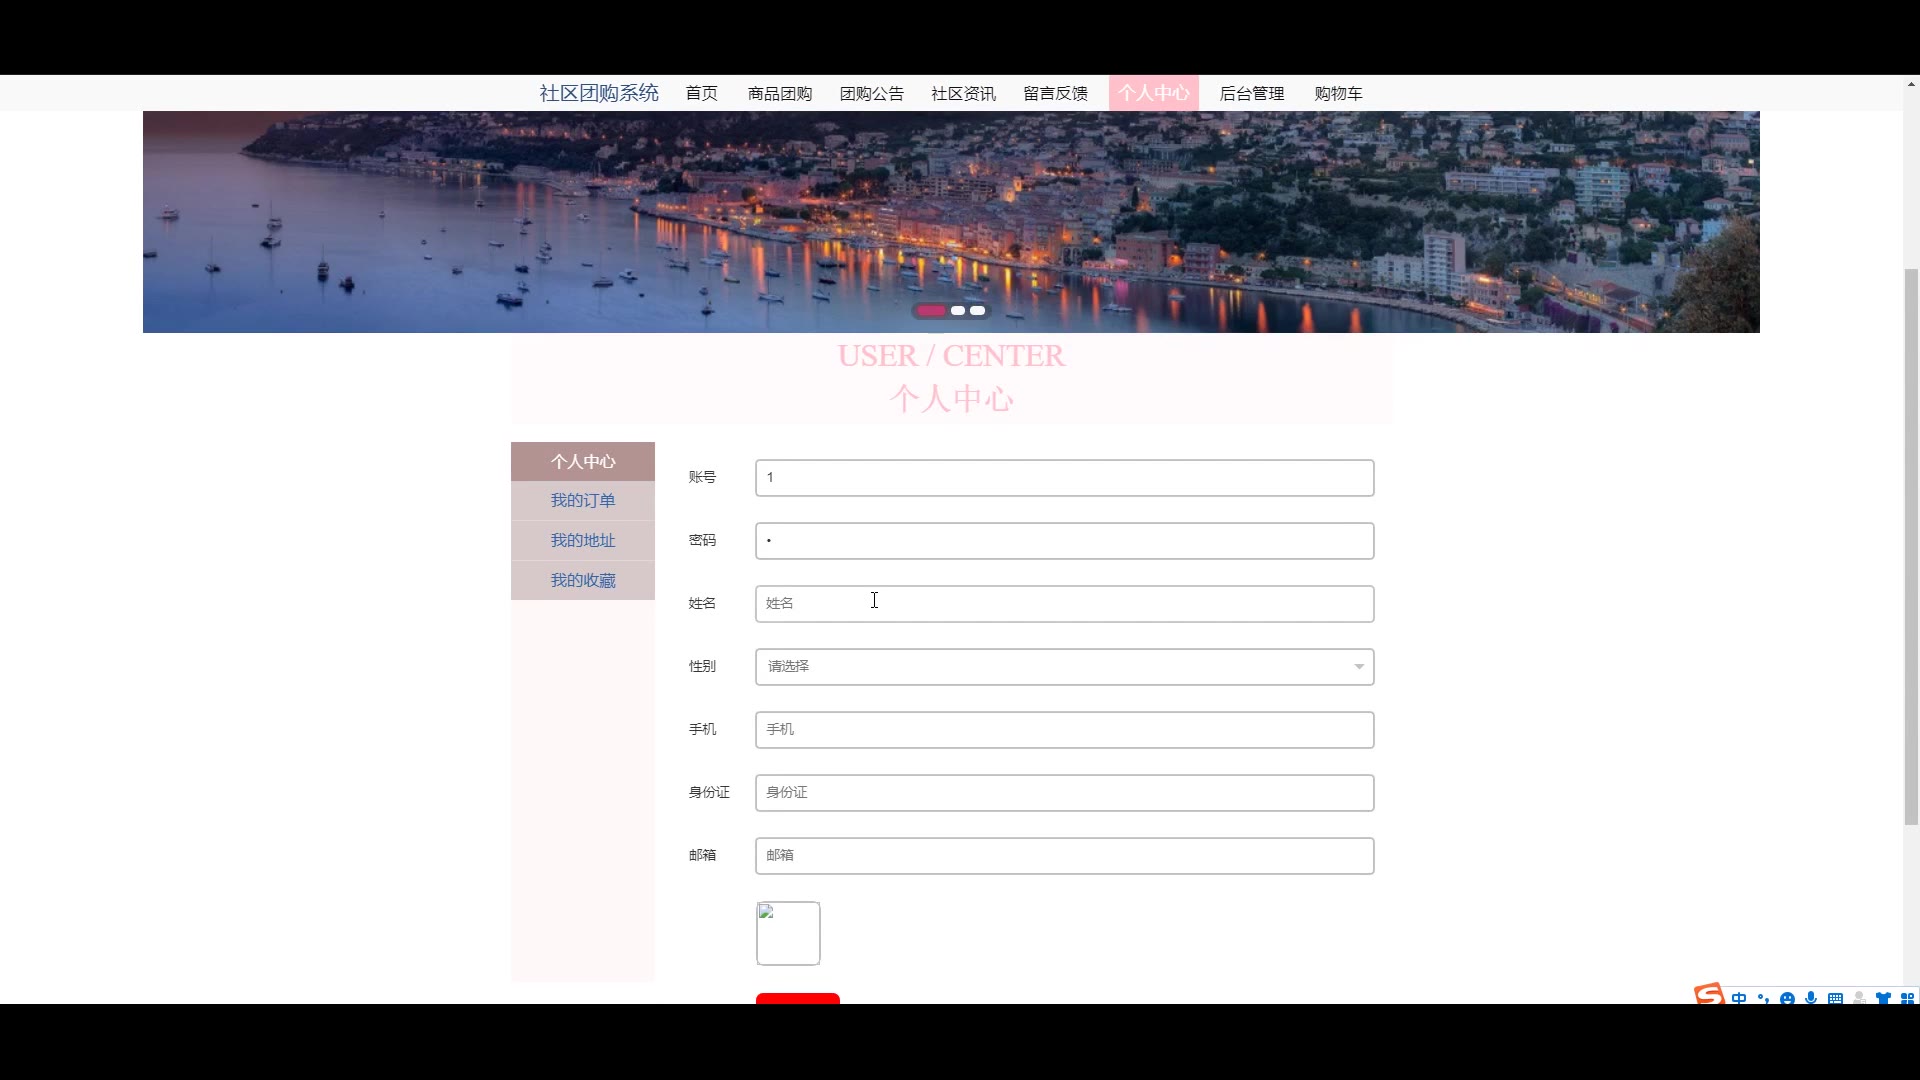The height and width of the screenshot is (1080, 1920).
Task: Focus the 手机 phone input field
Action: pos(1064,729)
